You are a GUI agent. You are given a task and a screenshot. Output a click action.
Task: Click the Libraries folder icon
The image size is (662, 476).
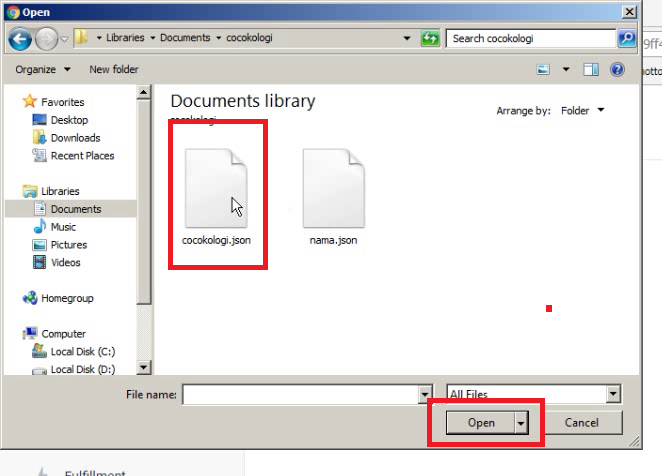pyautogui.click(x=30, y=191)
